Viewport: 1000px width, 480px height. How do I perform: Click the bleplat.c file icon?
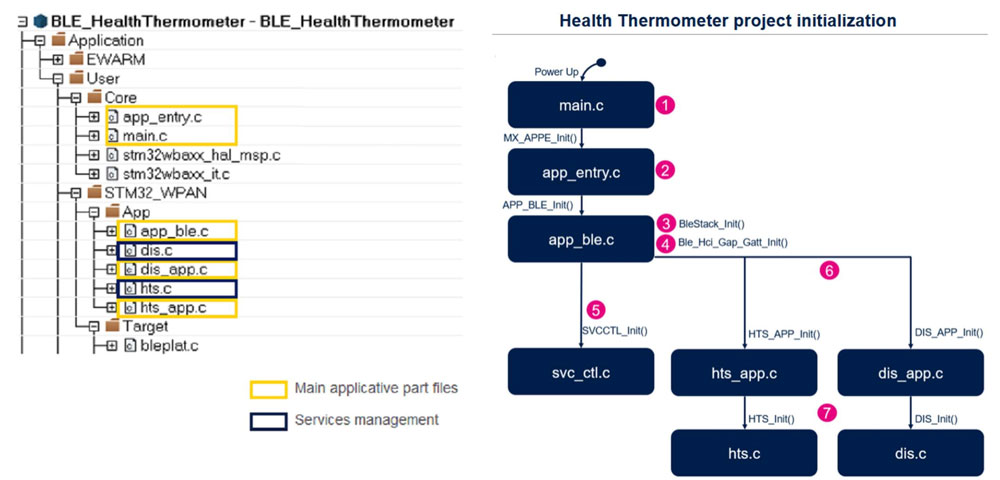[131, 346]
